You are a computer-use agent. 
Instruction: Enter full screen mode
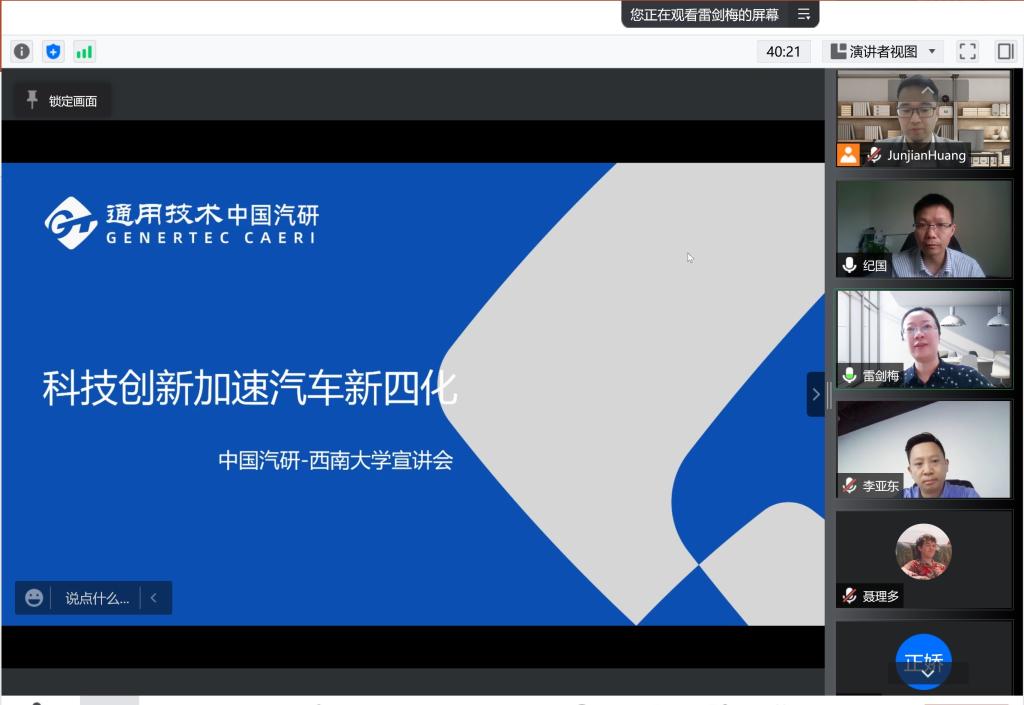point(967,51)
